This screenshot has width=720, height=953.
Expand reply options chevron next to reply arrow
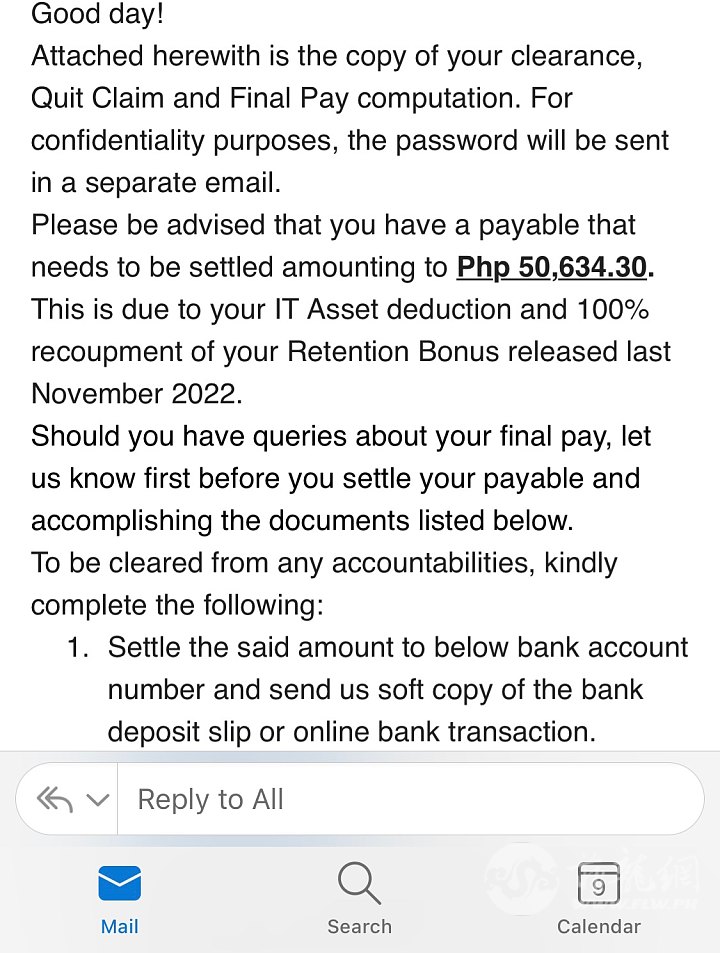coord(98,799)
